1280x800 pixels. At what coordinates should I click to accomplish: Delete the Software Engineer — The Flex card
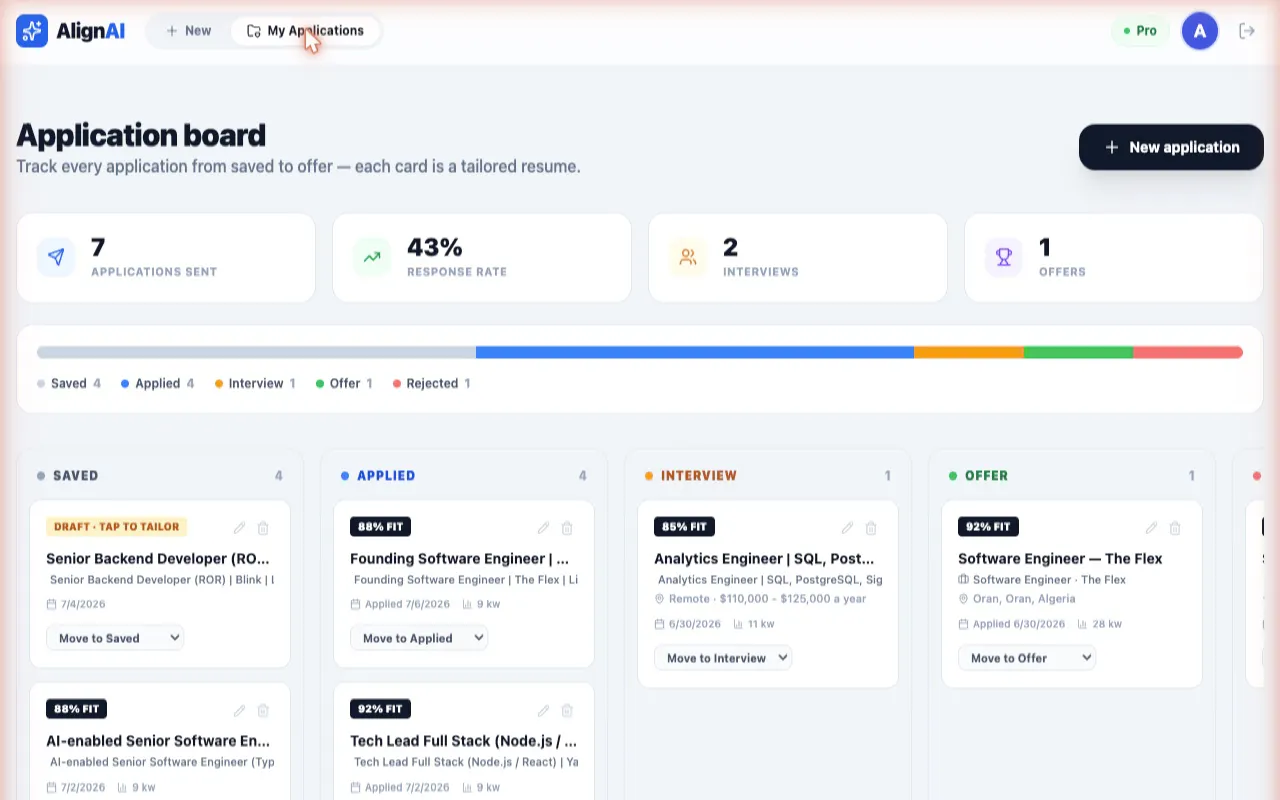1175,528
